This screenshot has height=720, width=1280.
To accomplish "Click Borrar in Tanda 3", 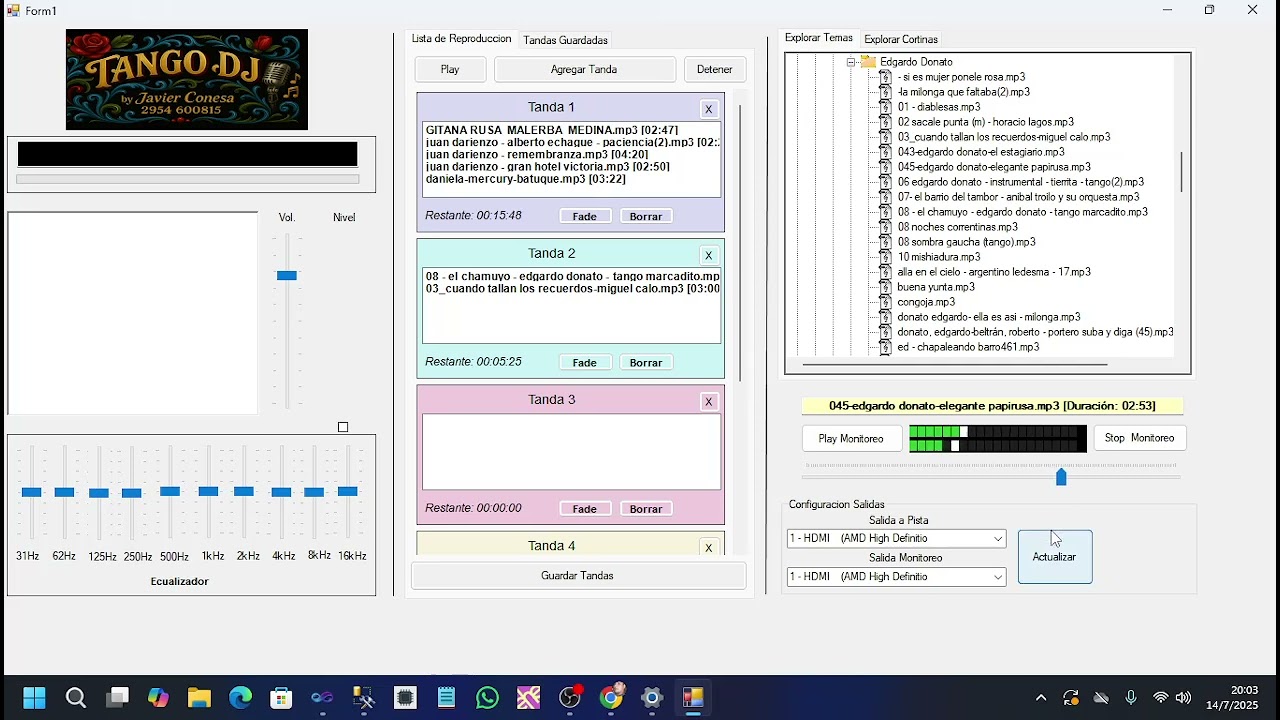I will [646, 508].
